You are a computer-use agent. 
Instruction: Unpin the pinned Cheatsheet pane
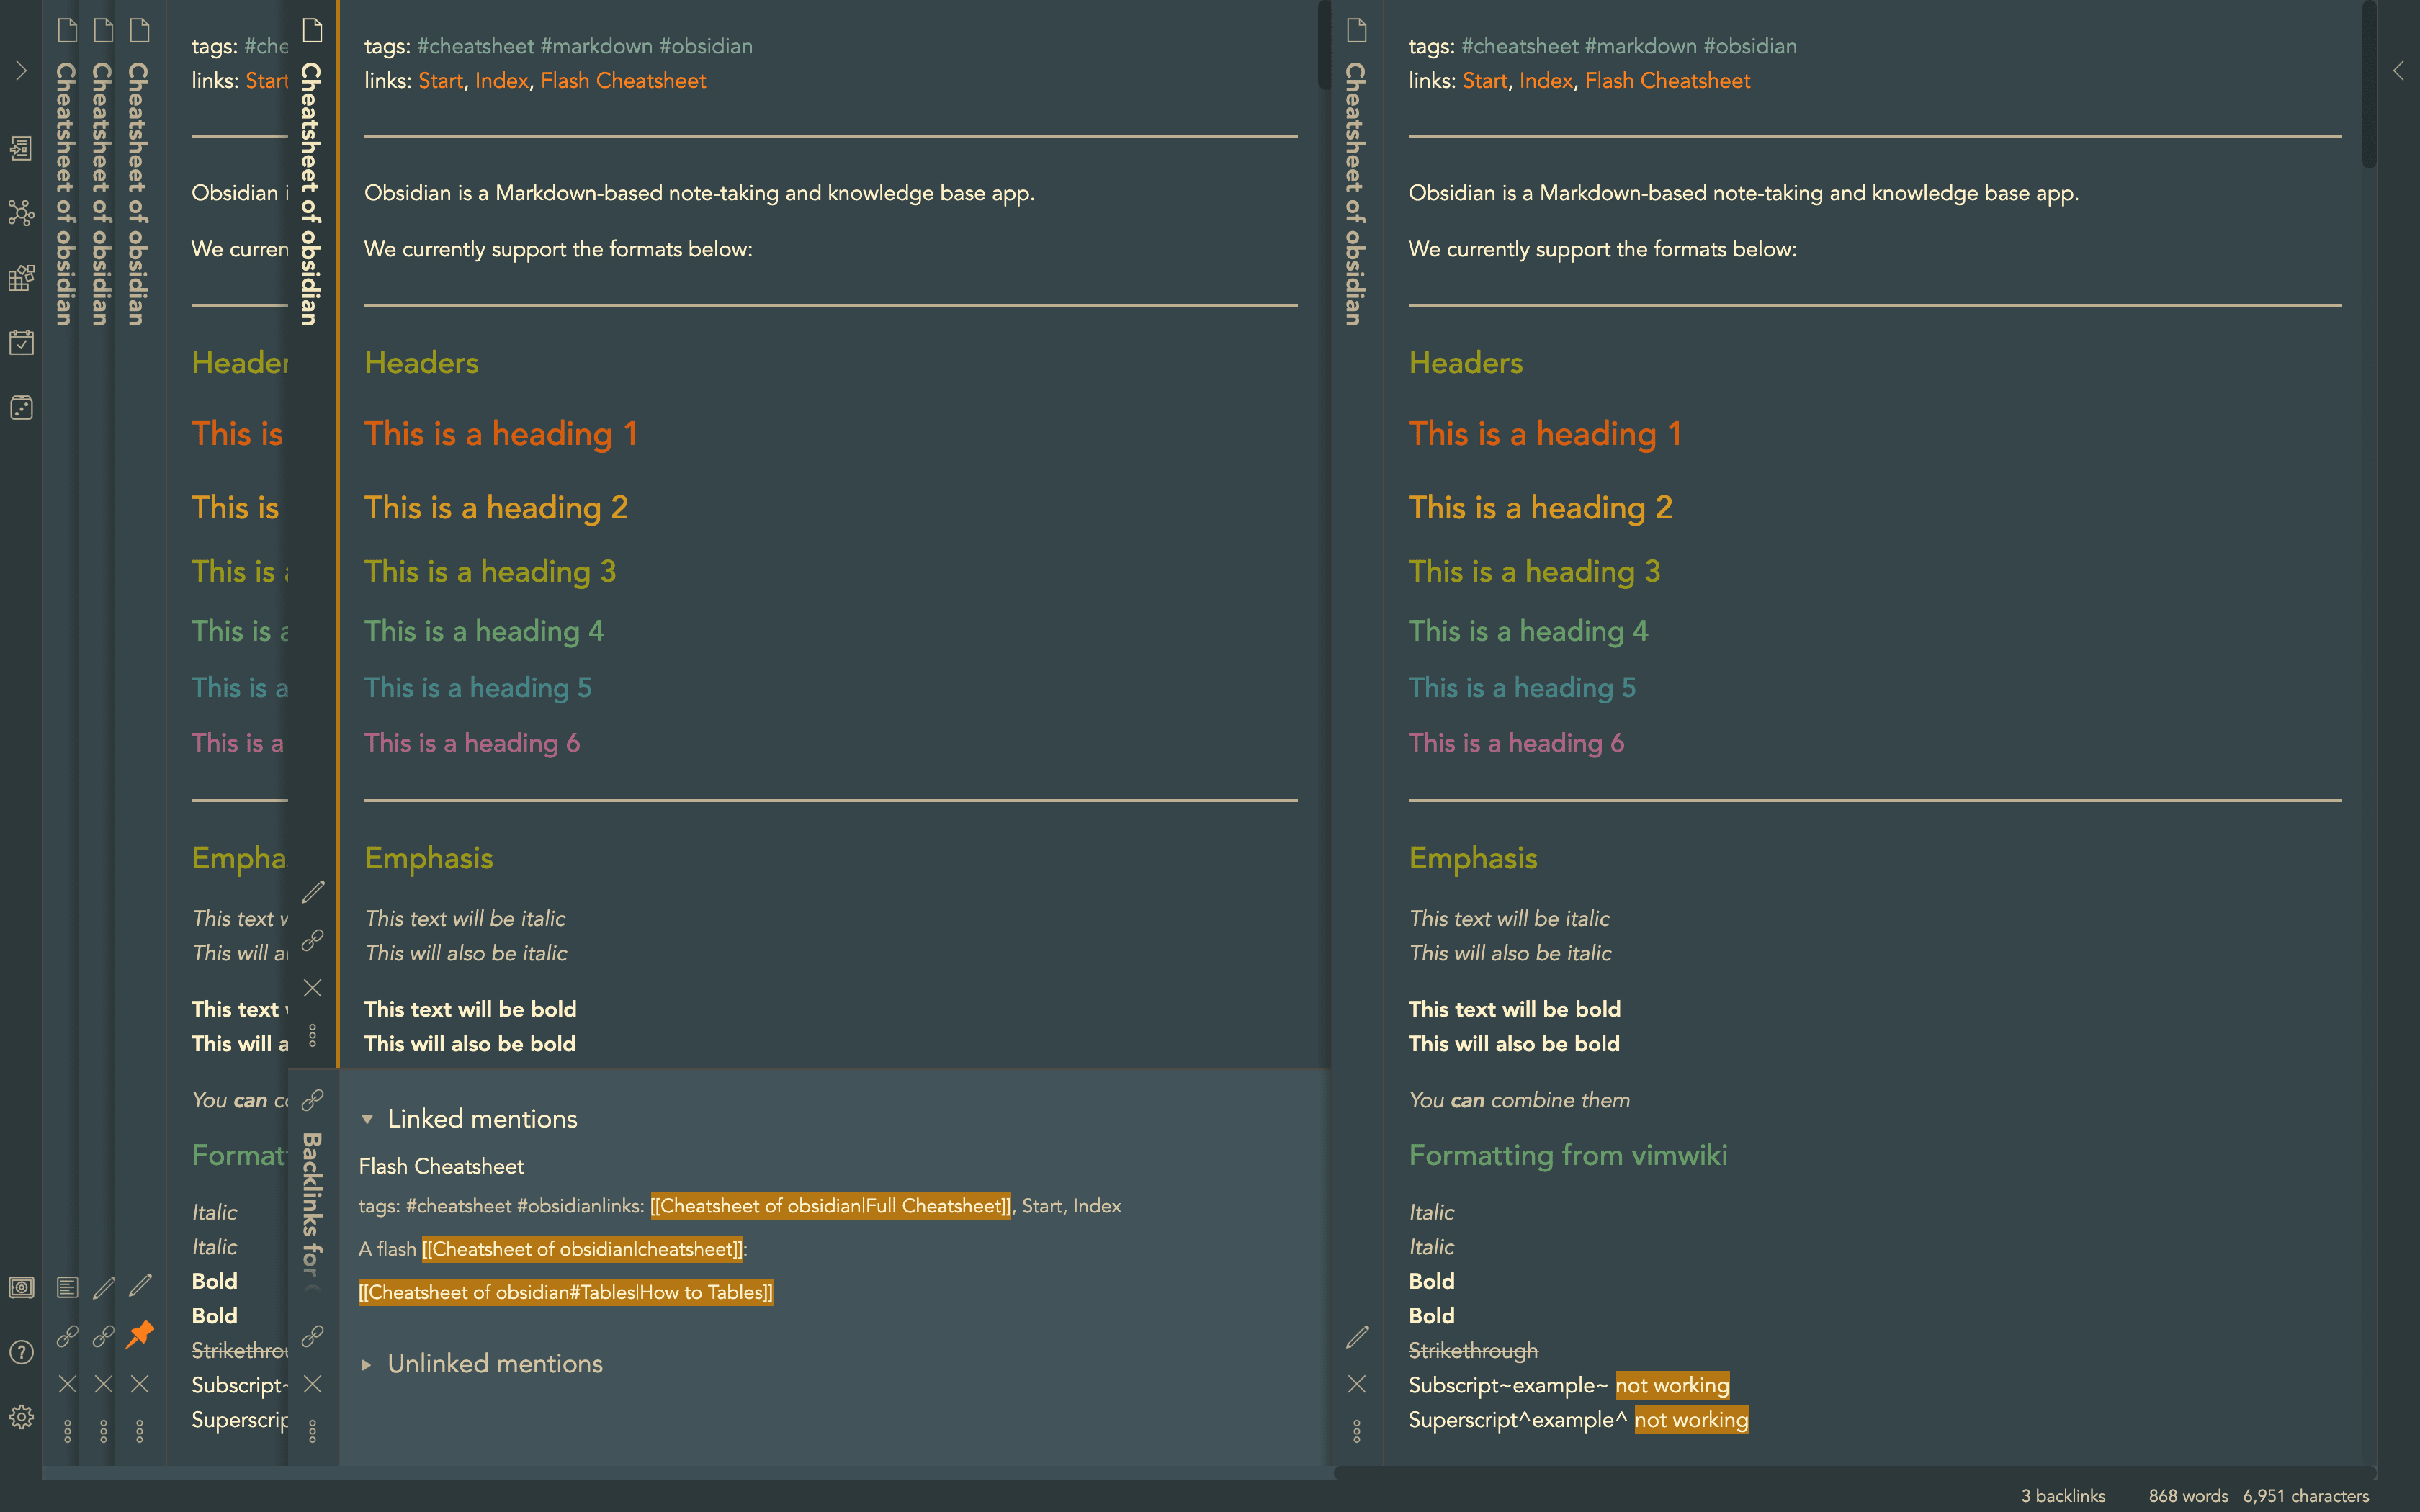coord(140,1334)
